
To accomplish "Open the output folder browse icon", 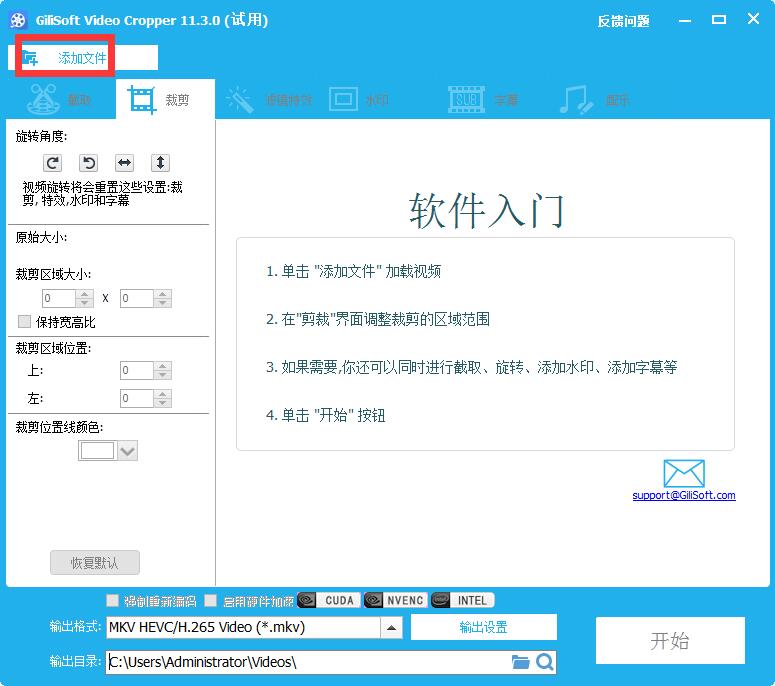I will [520, 662].
